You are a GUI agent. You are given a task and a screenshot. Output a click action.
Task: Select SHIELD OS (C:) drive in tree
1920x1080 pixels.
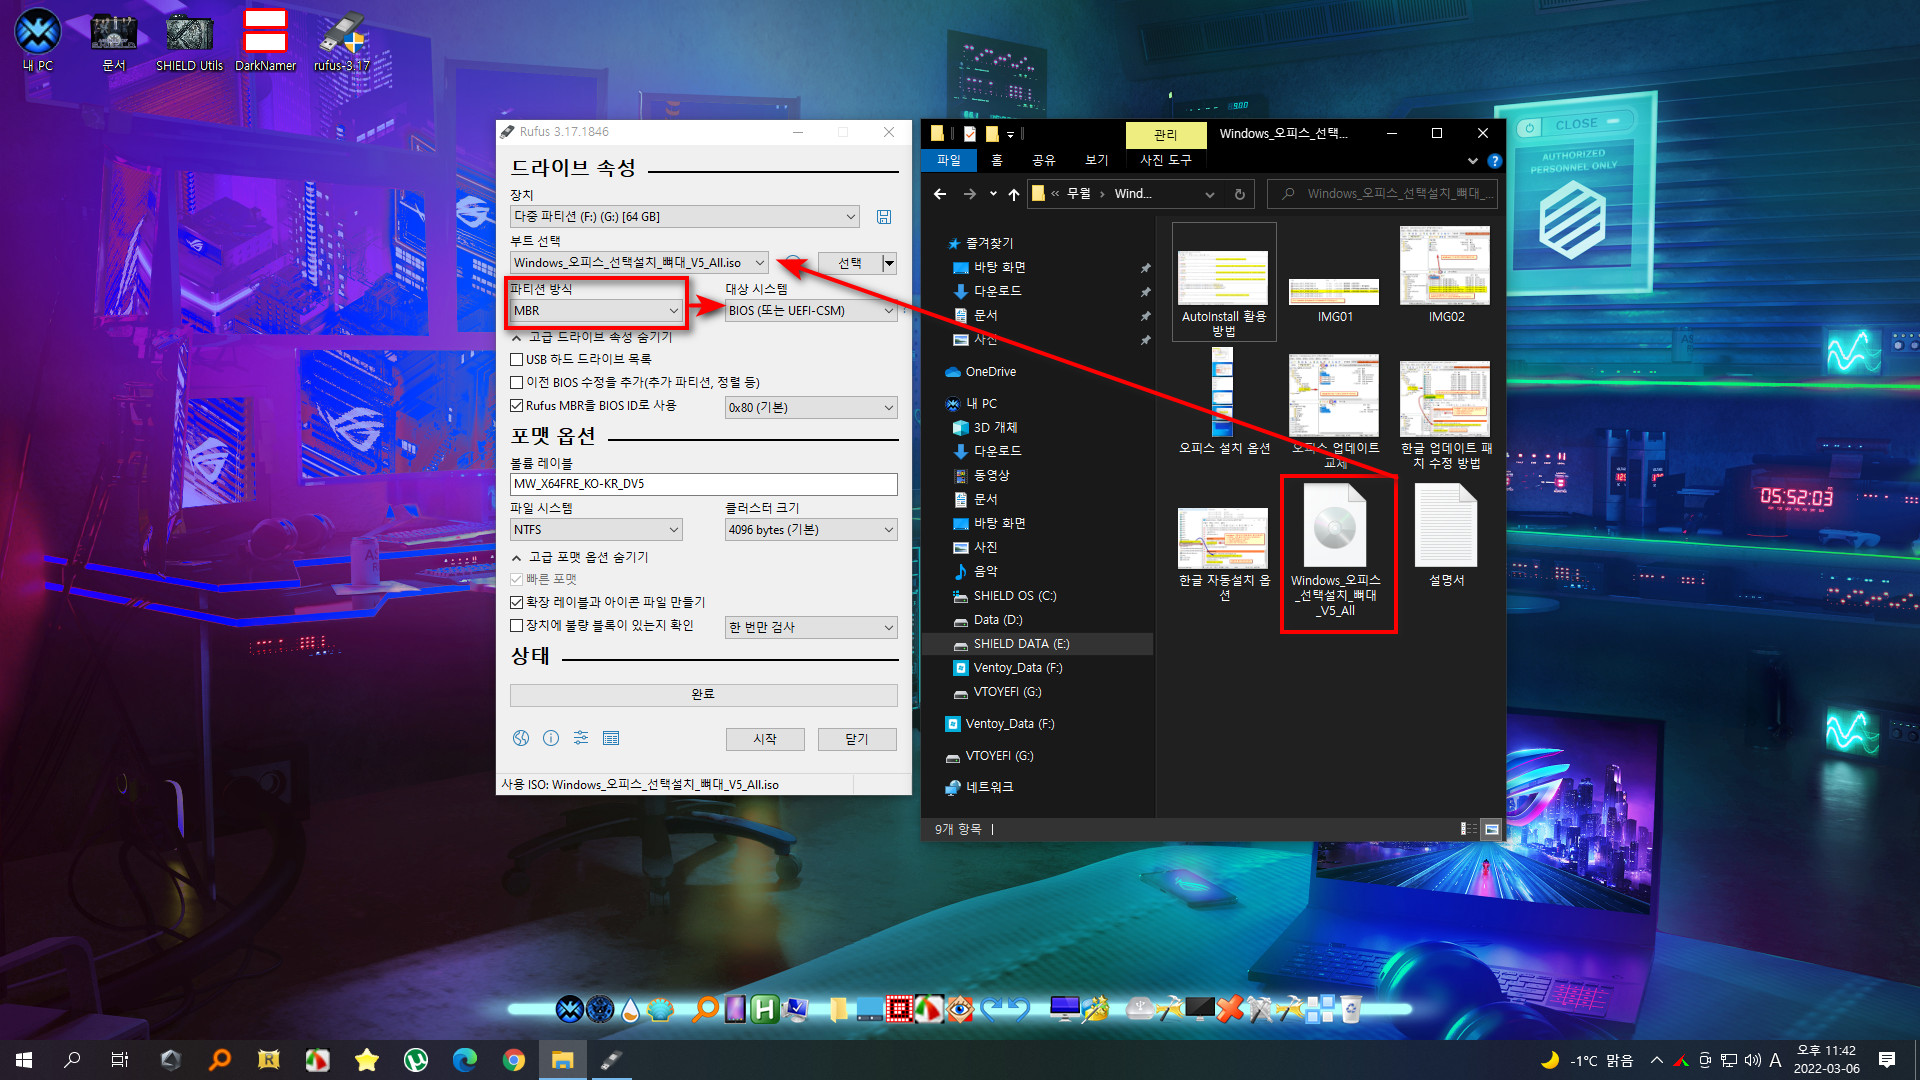[x=1014, y=596]
